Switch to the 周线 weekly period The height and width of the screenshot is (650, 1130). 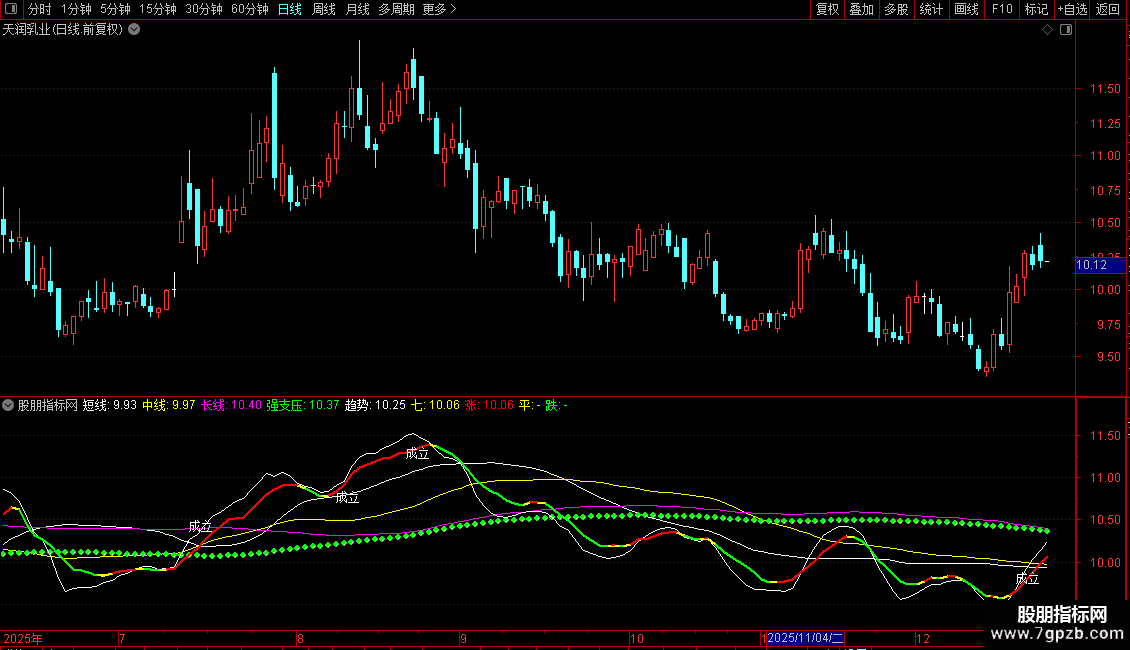(x=324, y=9)
